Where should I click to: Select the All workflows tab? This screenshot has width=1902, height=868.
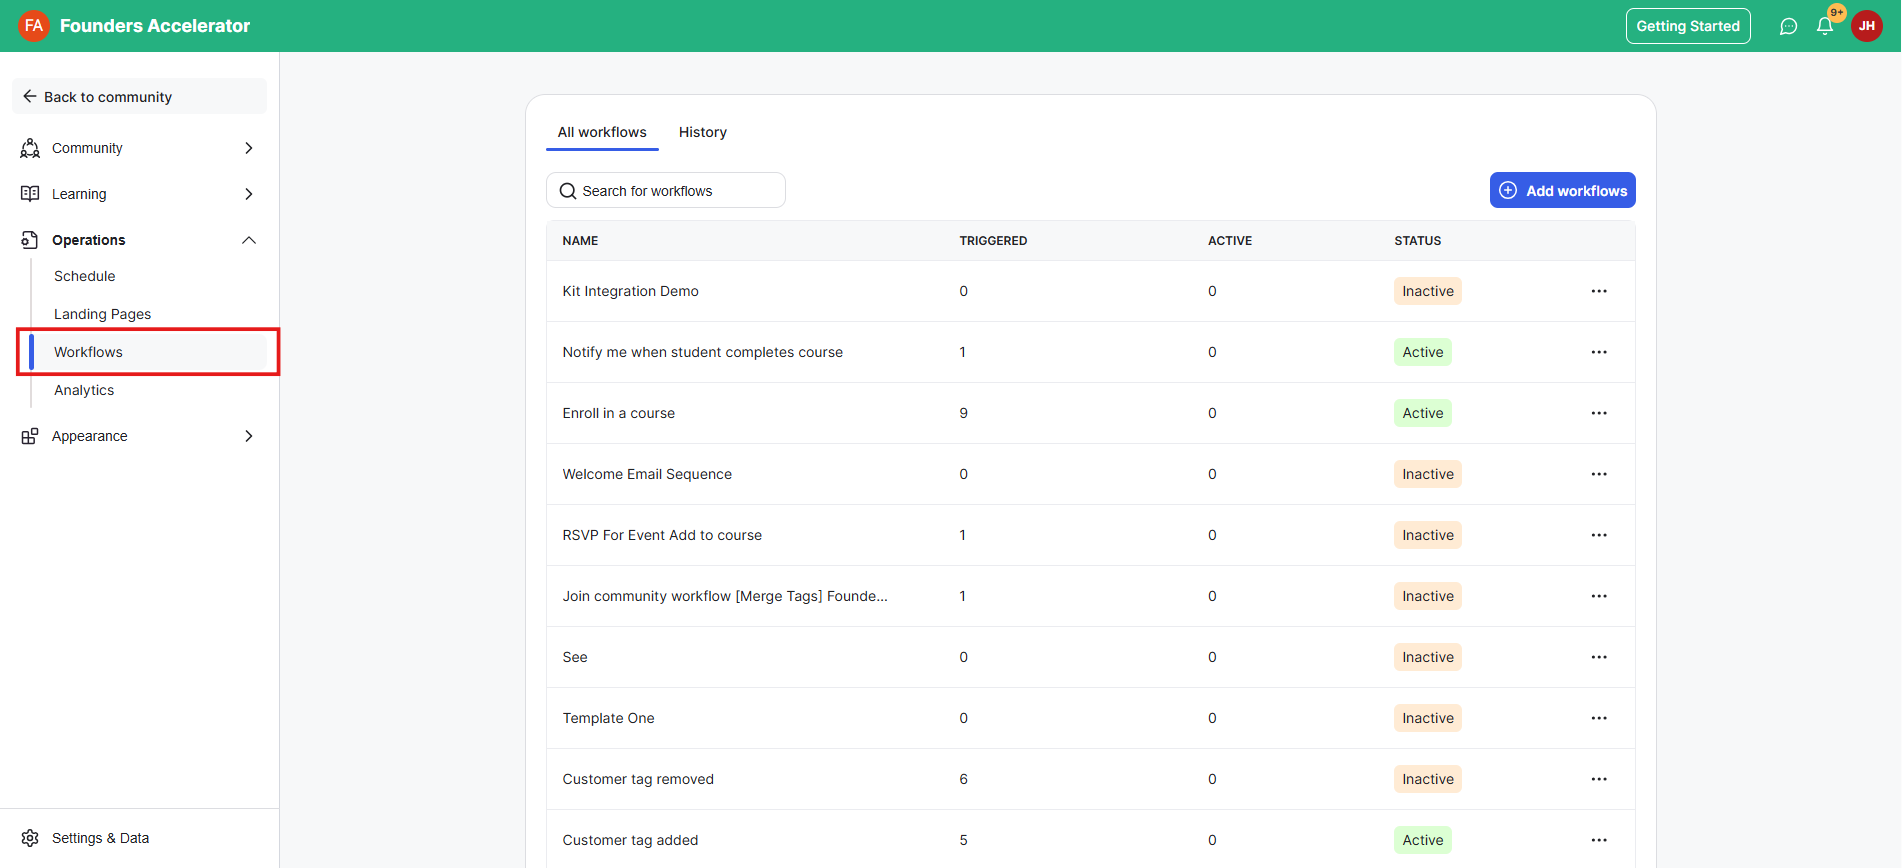point(602,132)
